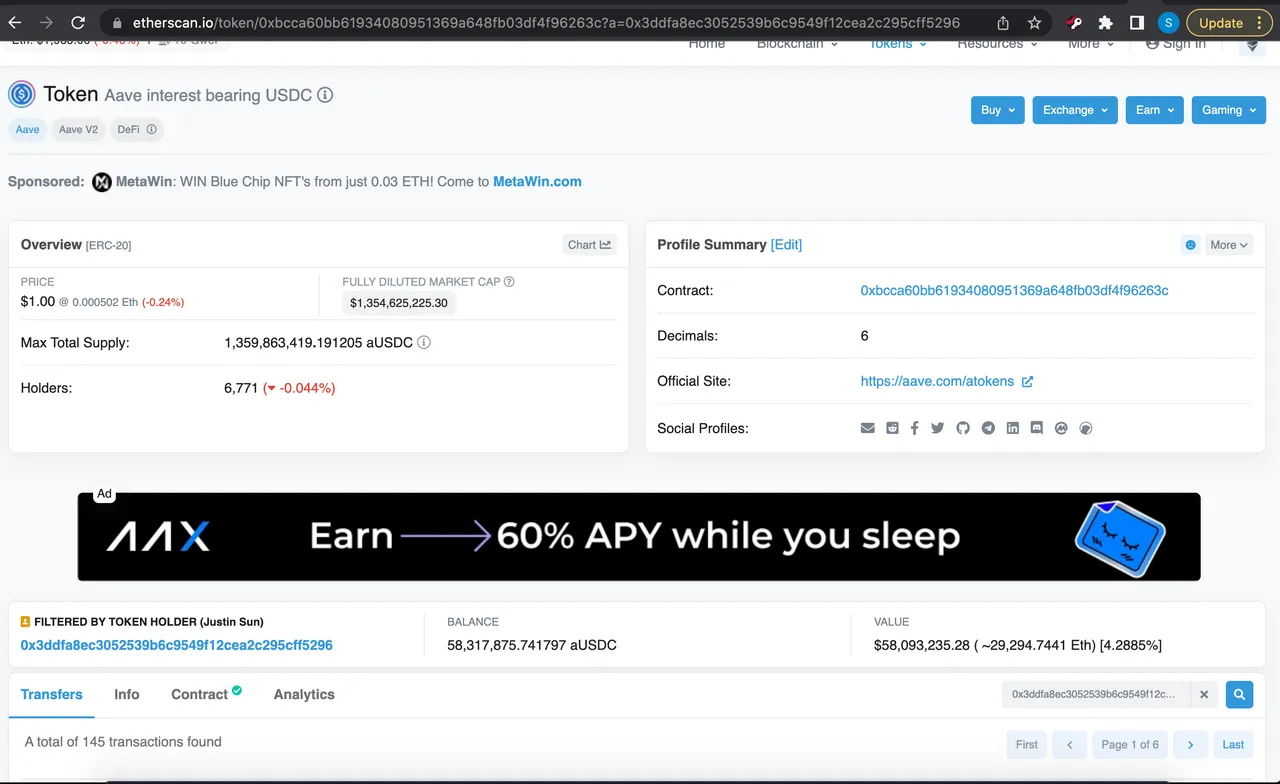Click the Last page button

tap(1233, 744)
